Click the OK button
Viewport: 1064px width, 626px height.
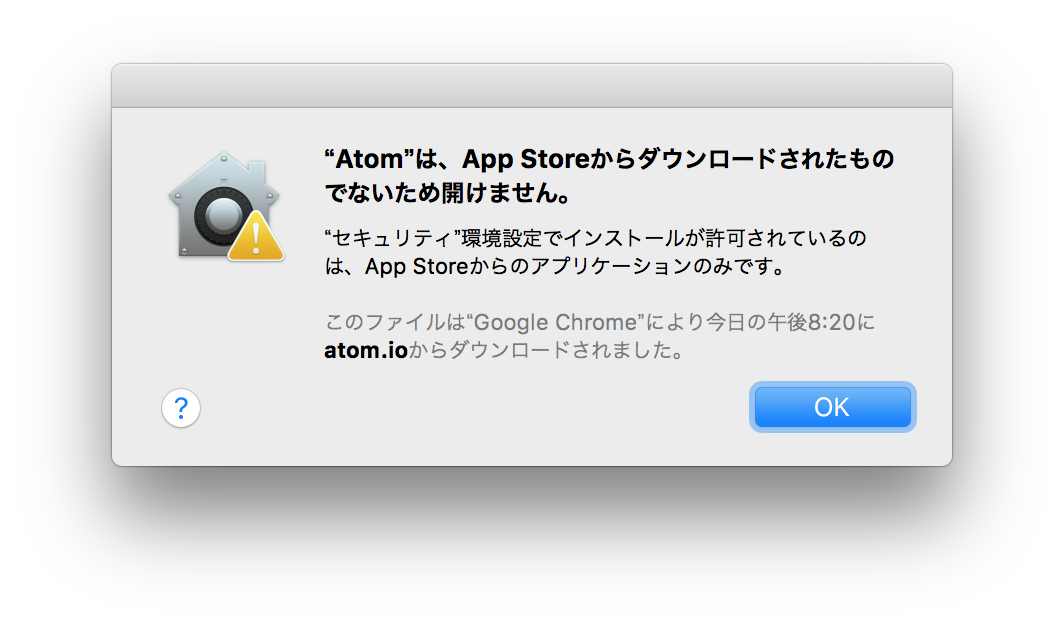tap(833, 407)
